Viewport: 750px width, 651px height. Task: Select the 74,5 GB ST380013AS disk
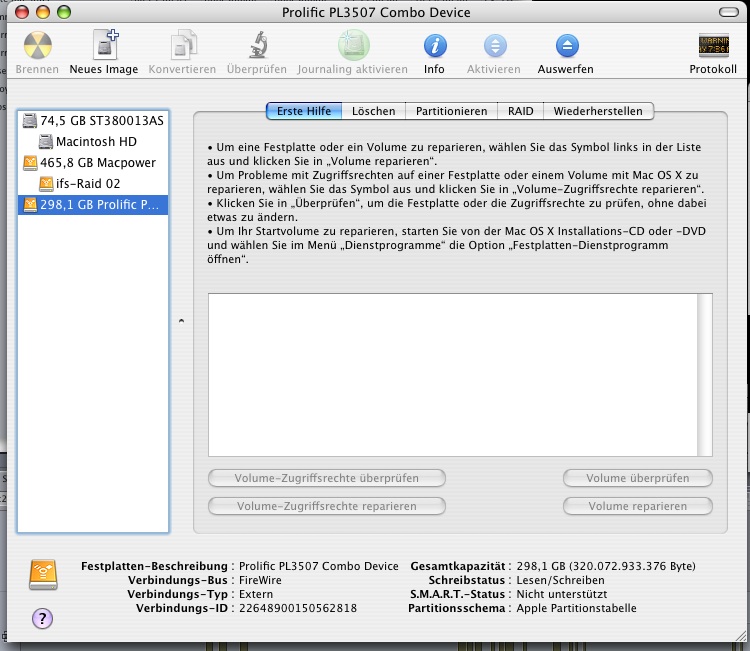[93, 121]
